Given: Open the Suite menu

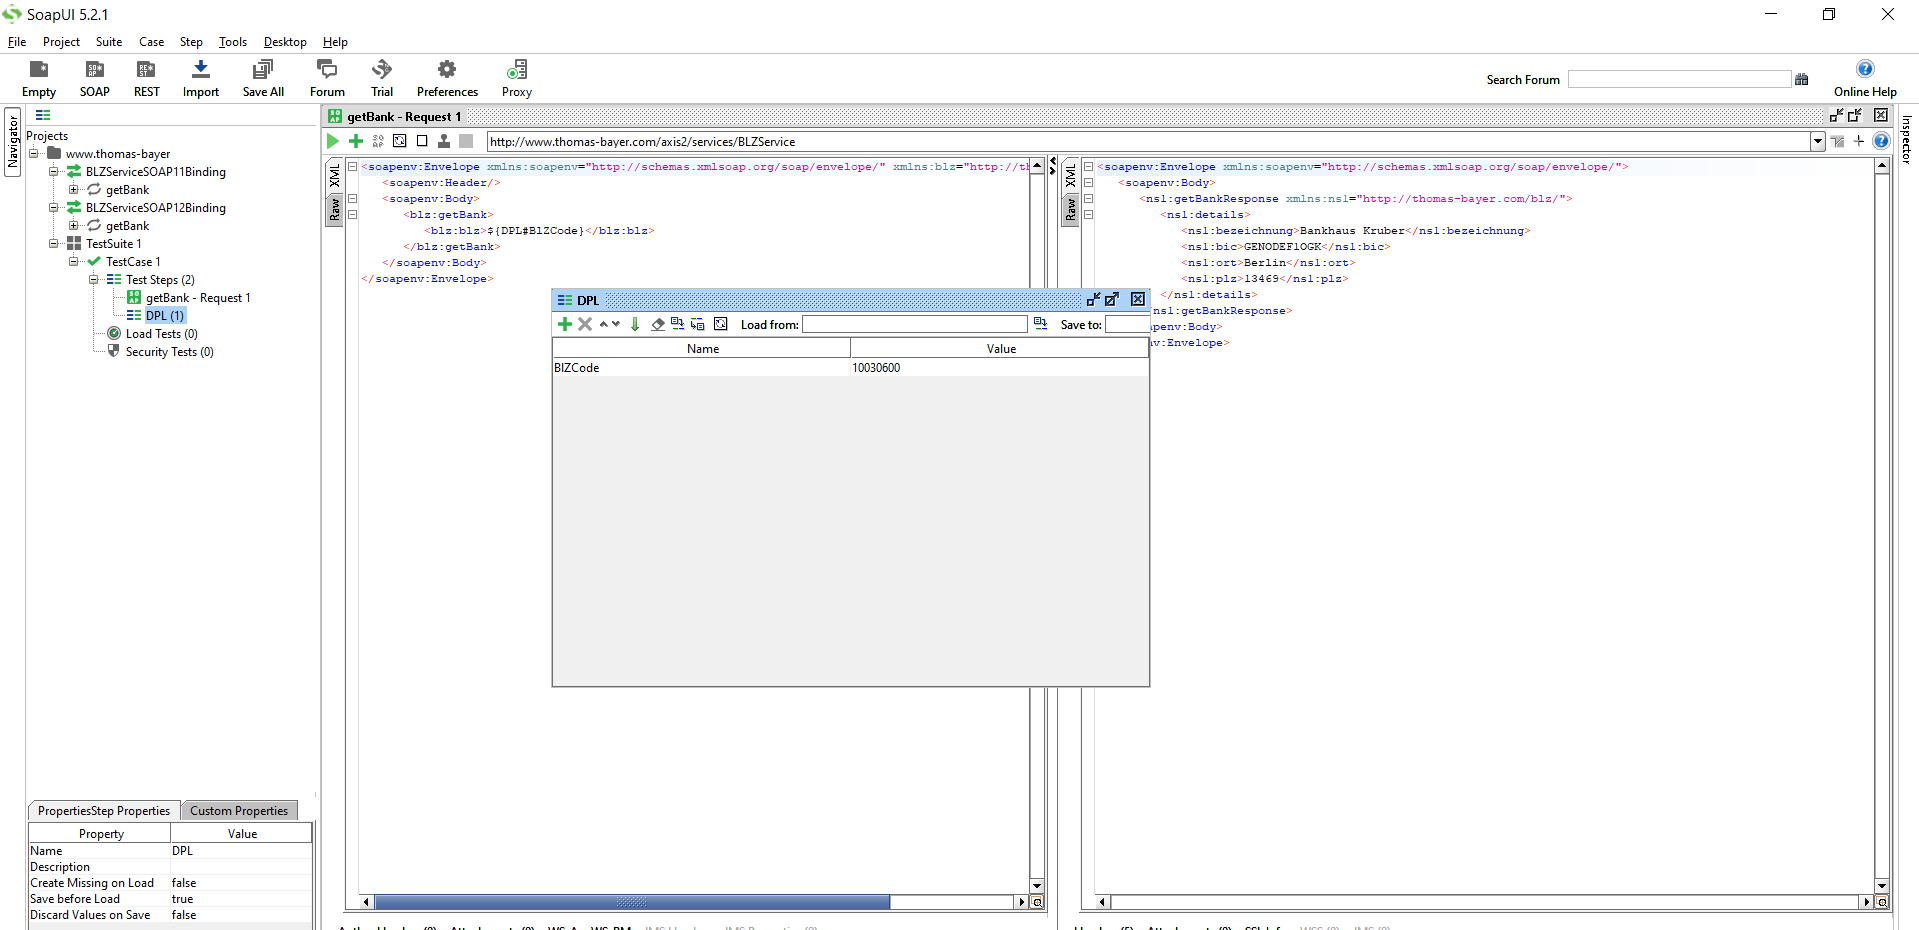Looking at the screenshot, I should (x=109, y=42).
